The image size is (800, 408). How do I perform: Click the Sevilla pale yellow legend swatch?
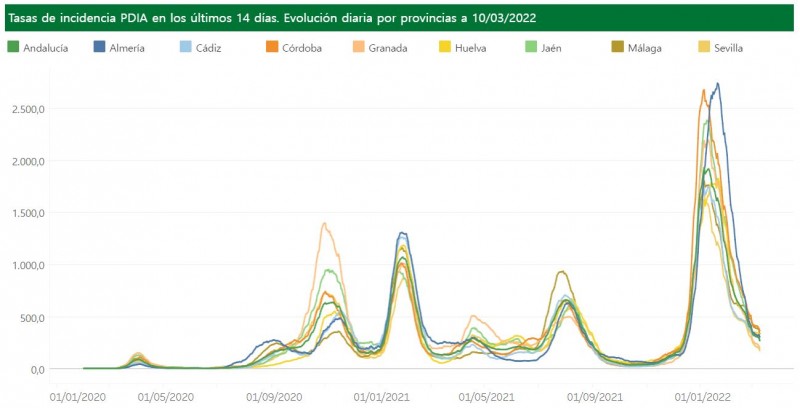[x=704, y=47]
